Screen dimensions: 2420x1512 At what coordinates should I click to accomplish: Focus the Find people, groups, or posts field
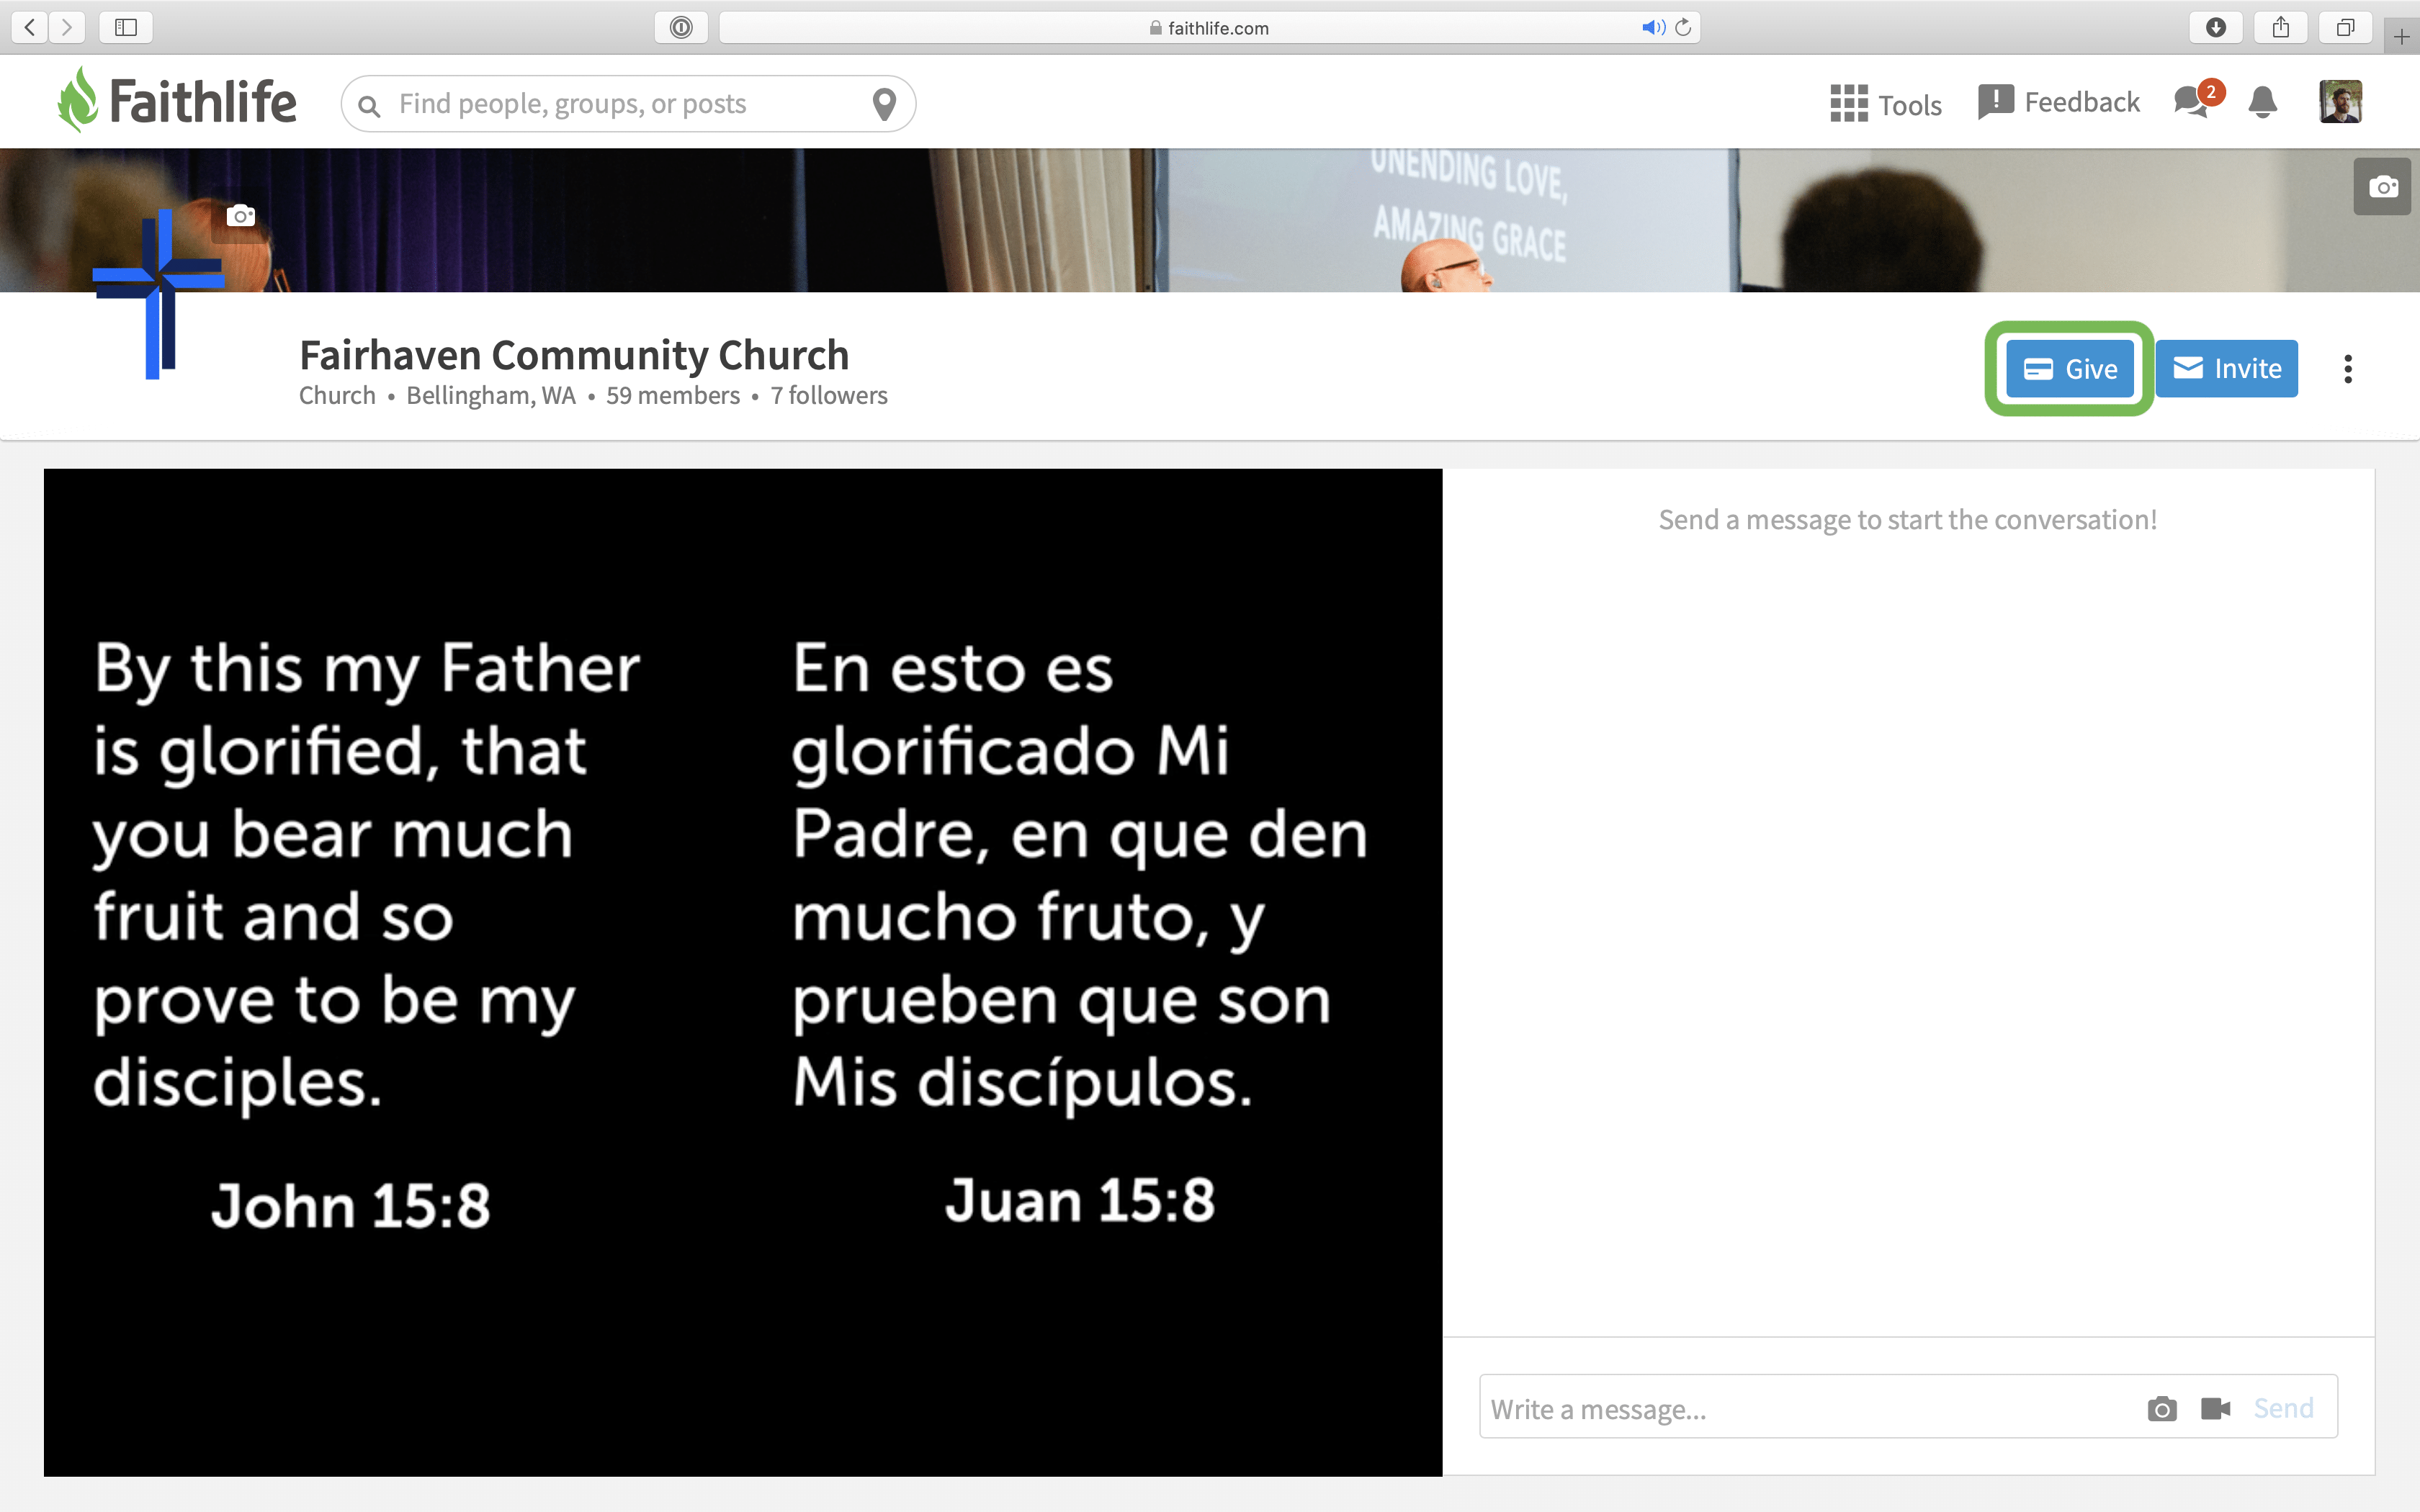click(x=628, y=104)
